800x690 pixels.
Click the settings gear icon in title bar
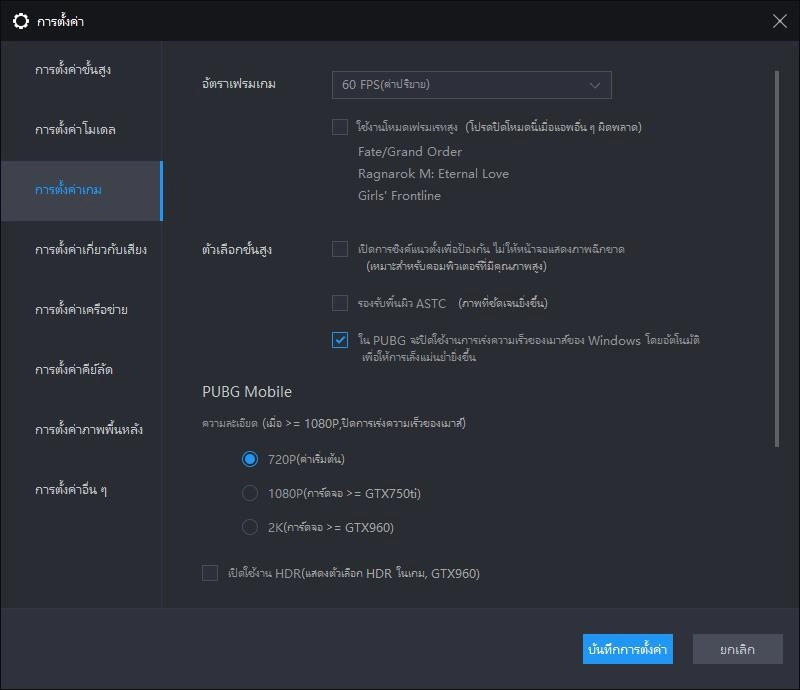20,20
